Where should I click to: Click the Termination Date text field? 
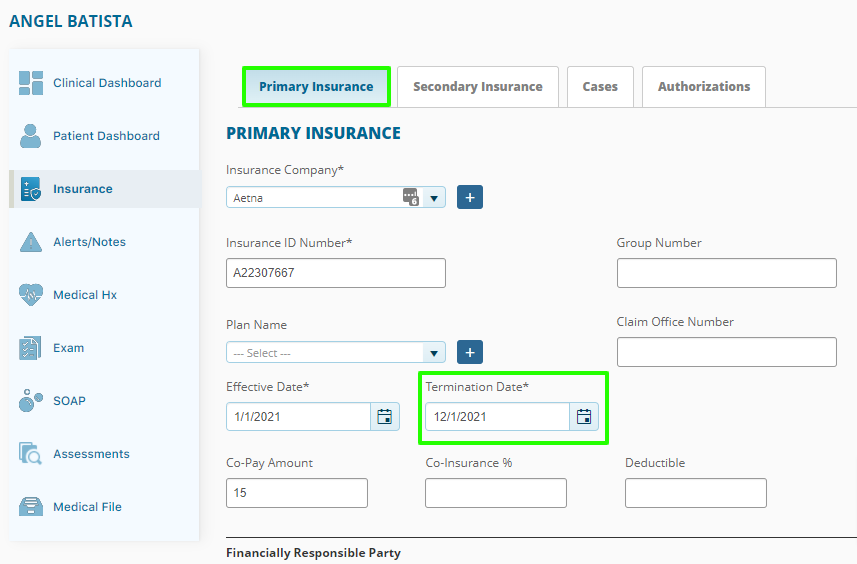pyautogui.click(x=497, y=416)
